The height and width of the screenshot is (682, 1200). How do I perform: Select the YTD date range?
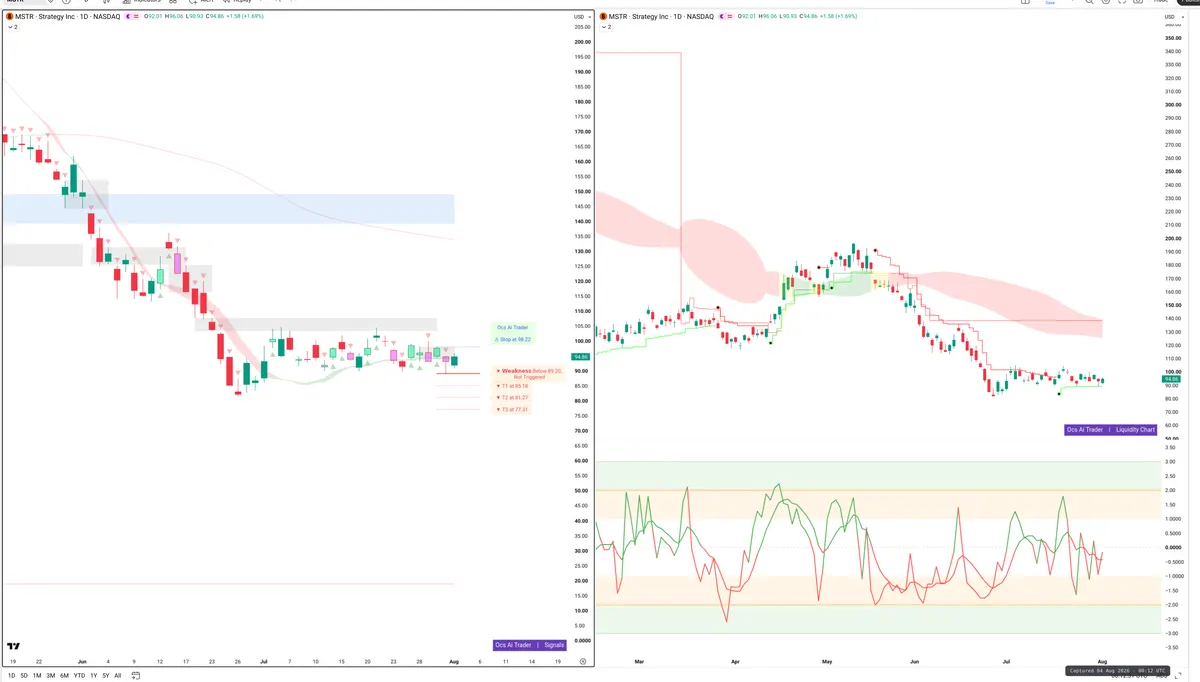[x=79, y=676]
